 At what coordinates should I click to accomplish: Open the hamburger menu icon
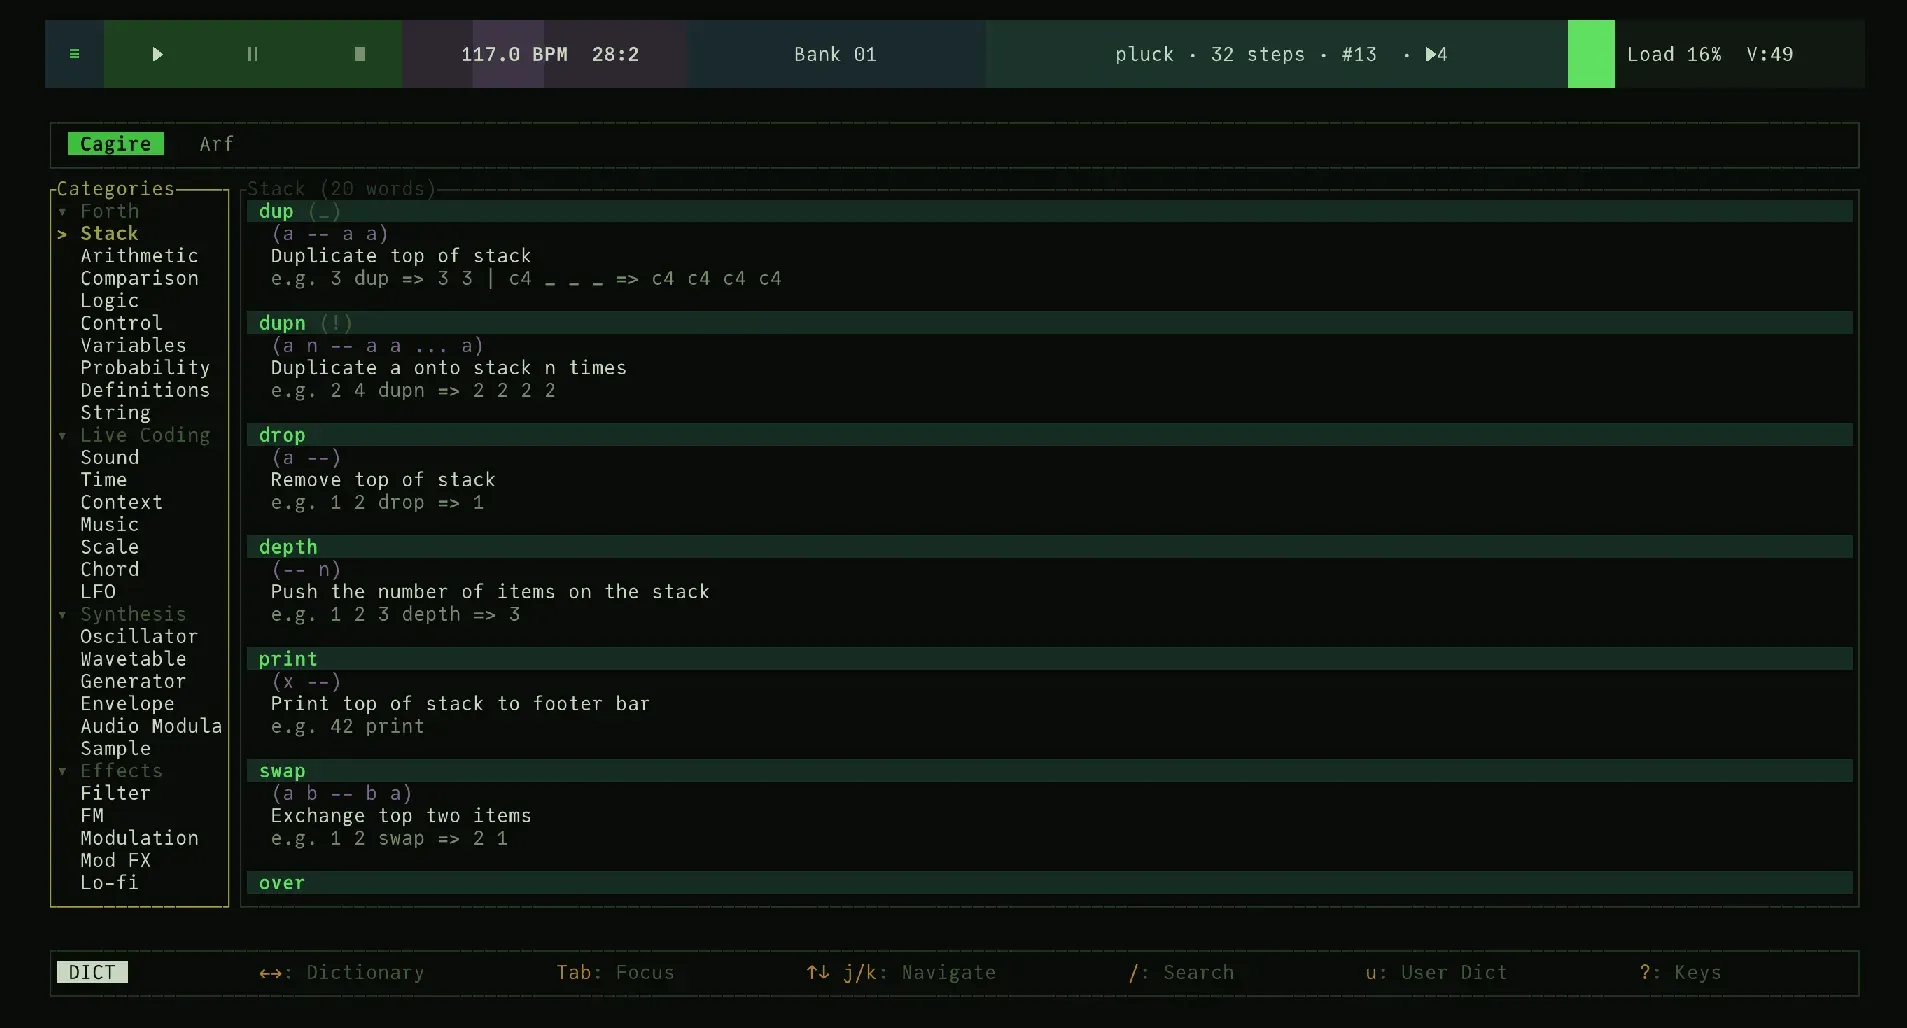click(x=74, y=54)
